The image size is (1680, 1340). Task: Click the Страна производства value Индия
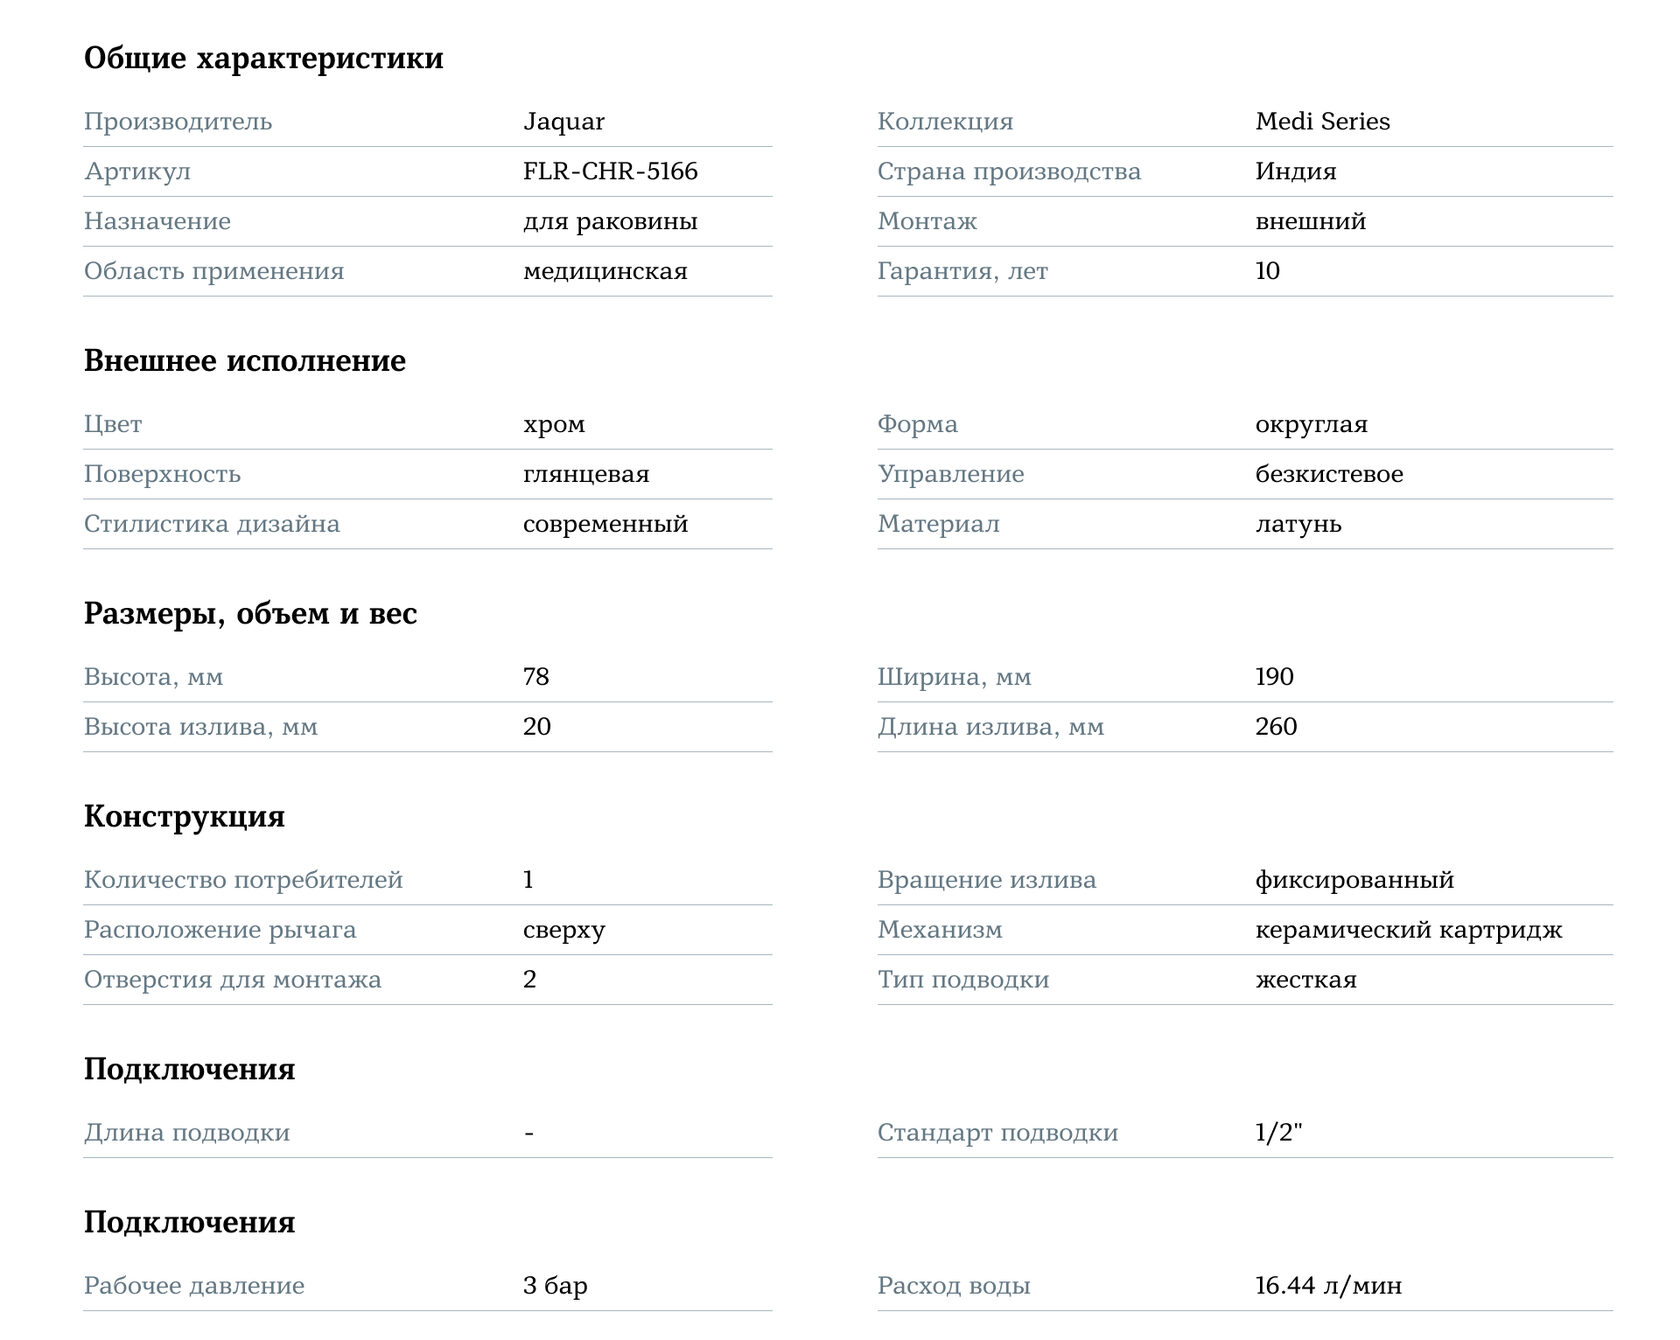(x=1296, y=171)
